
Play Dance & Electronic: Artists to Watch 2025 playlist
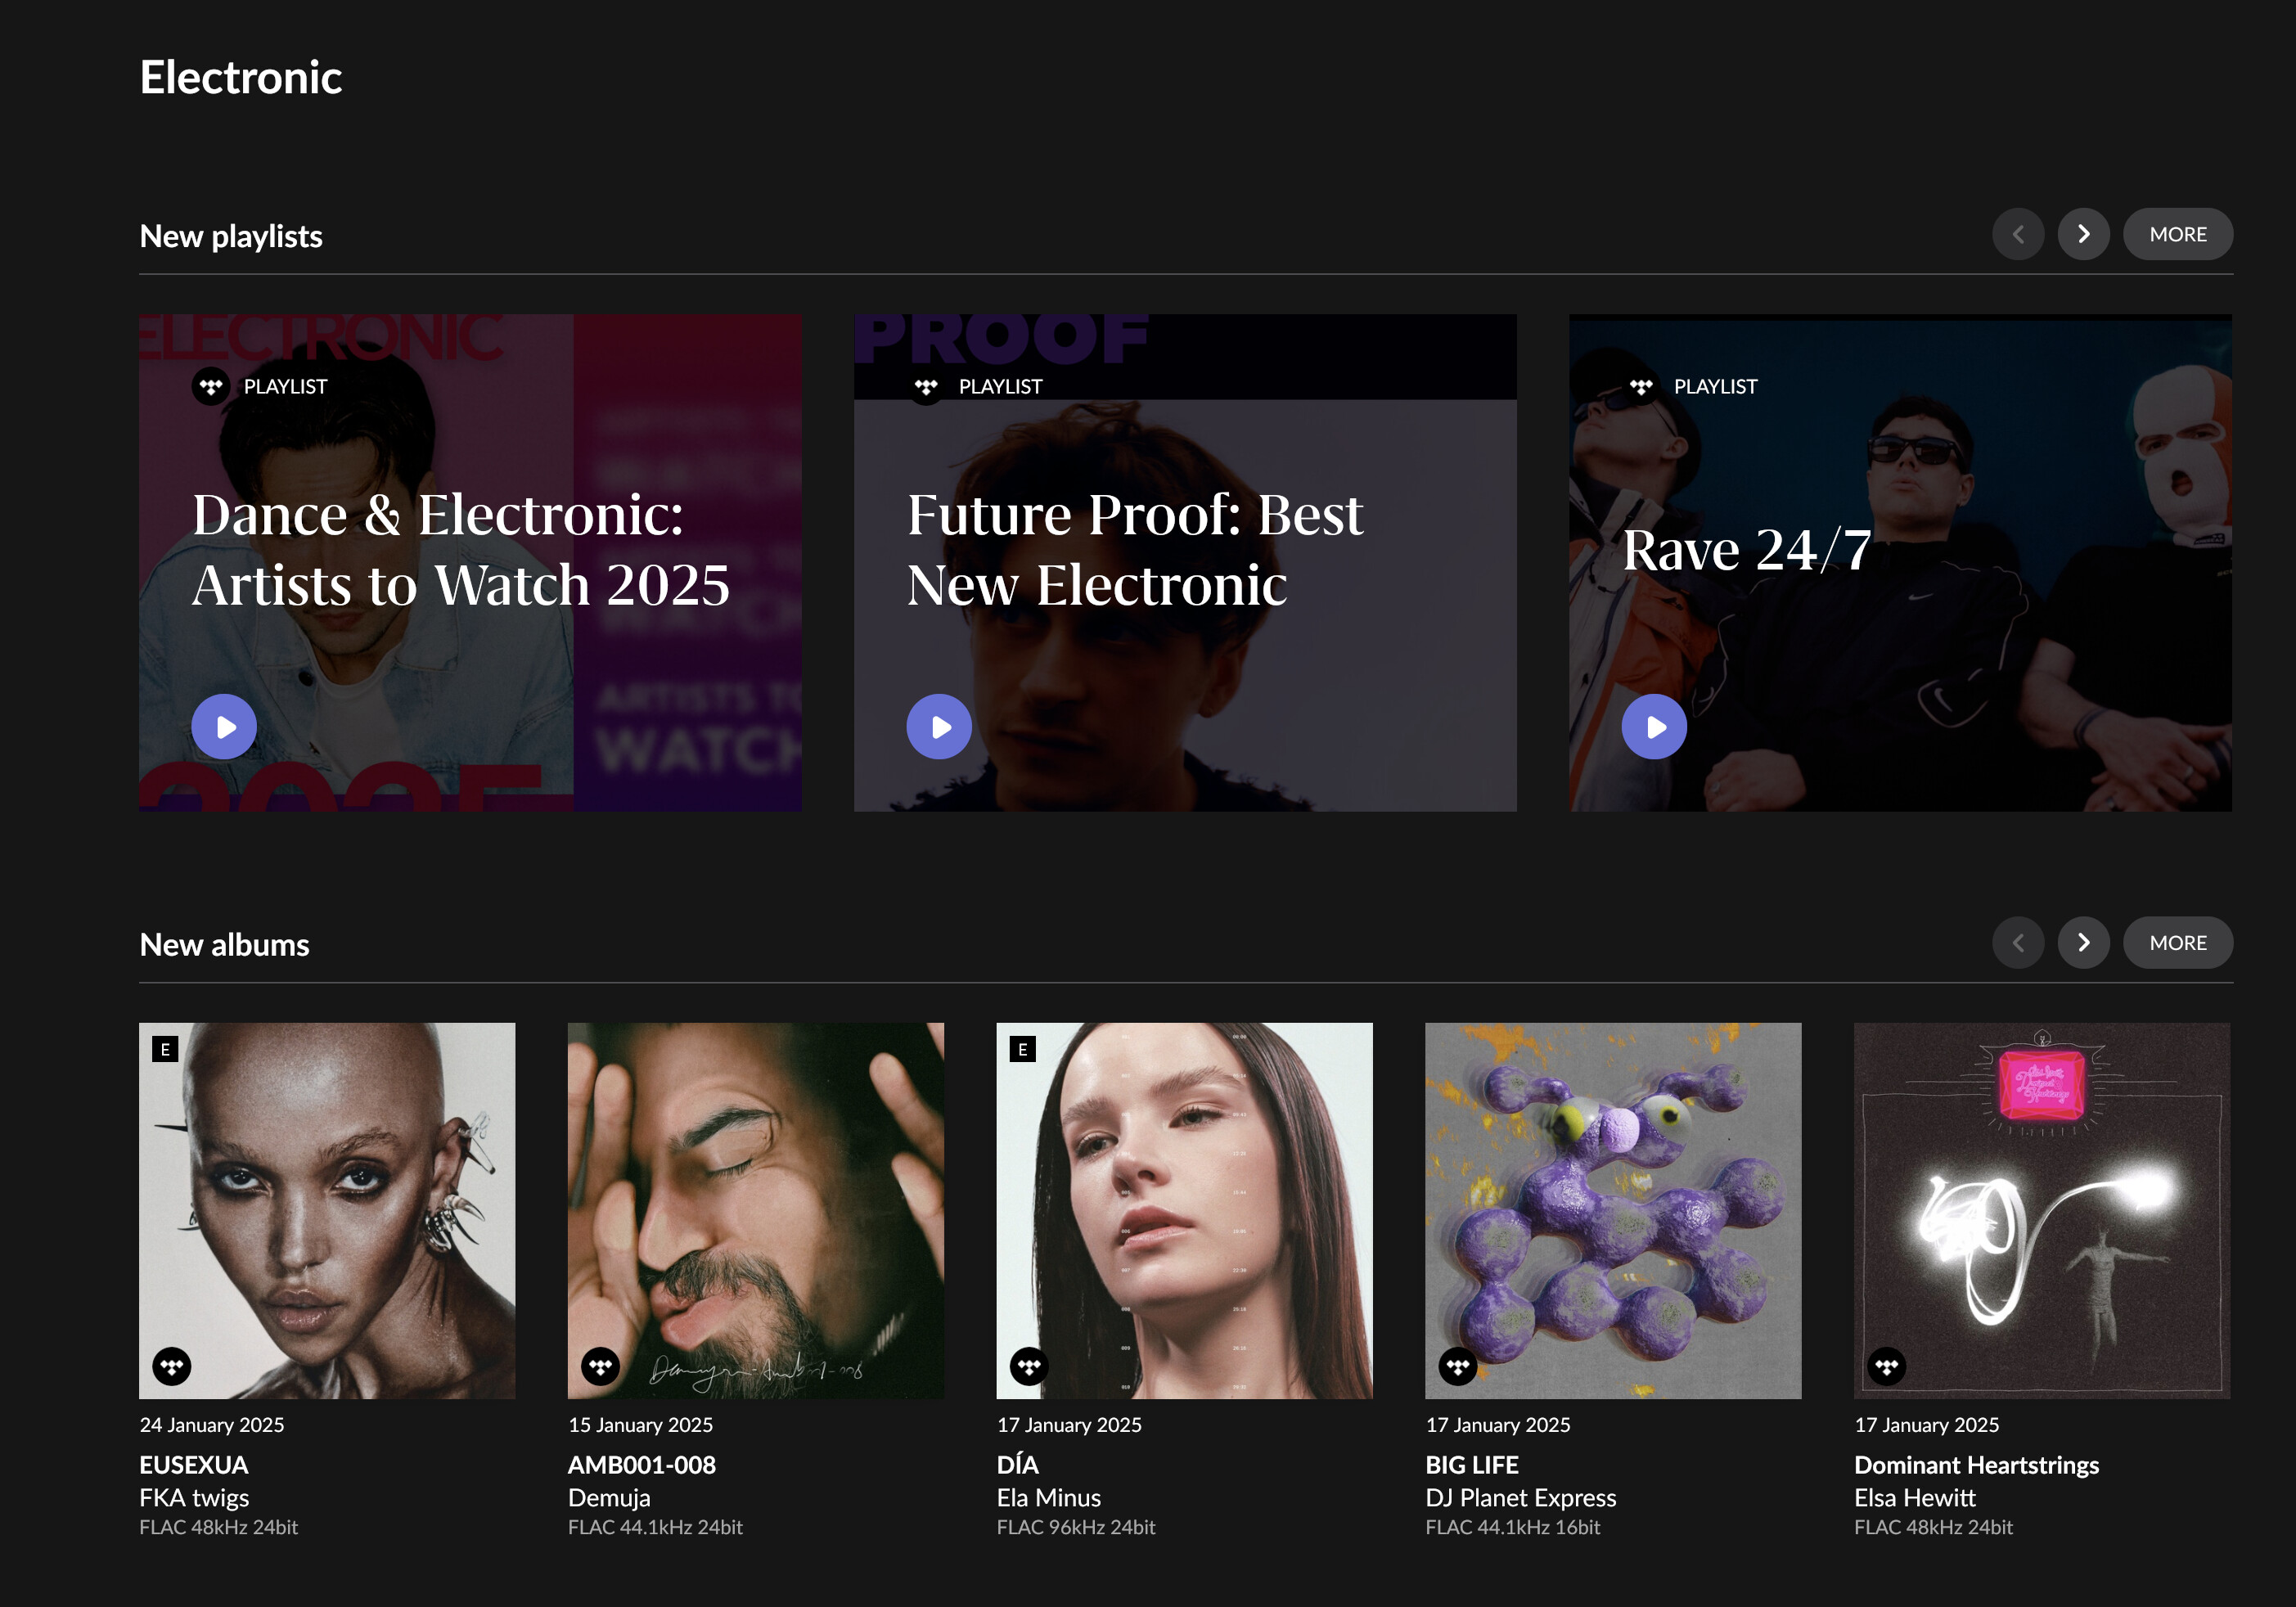[x=224, y=727]
